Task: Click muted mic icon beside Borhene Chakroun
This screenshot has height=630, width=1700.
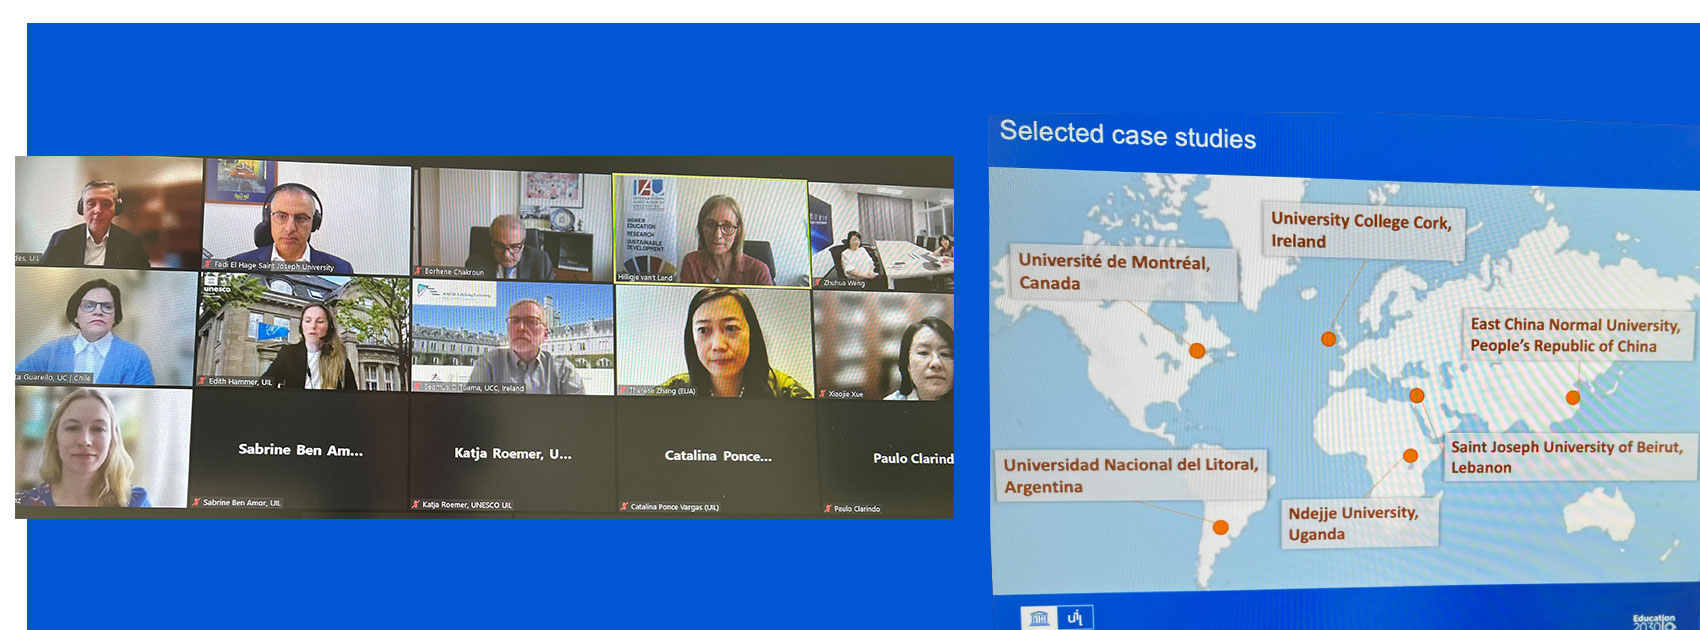Action: tap(418, 271)
